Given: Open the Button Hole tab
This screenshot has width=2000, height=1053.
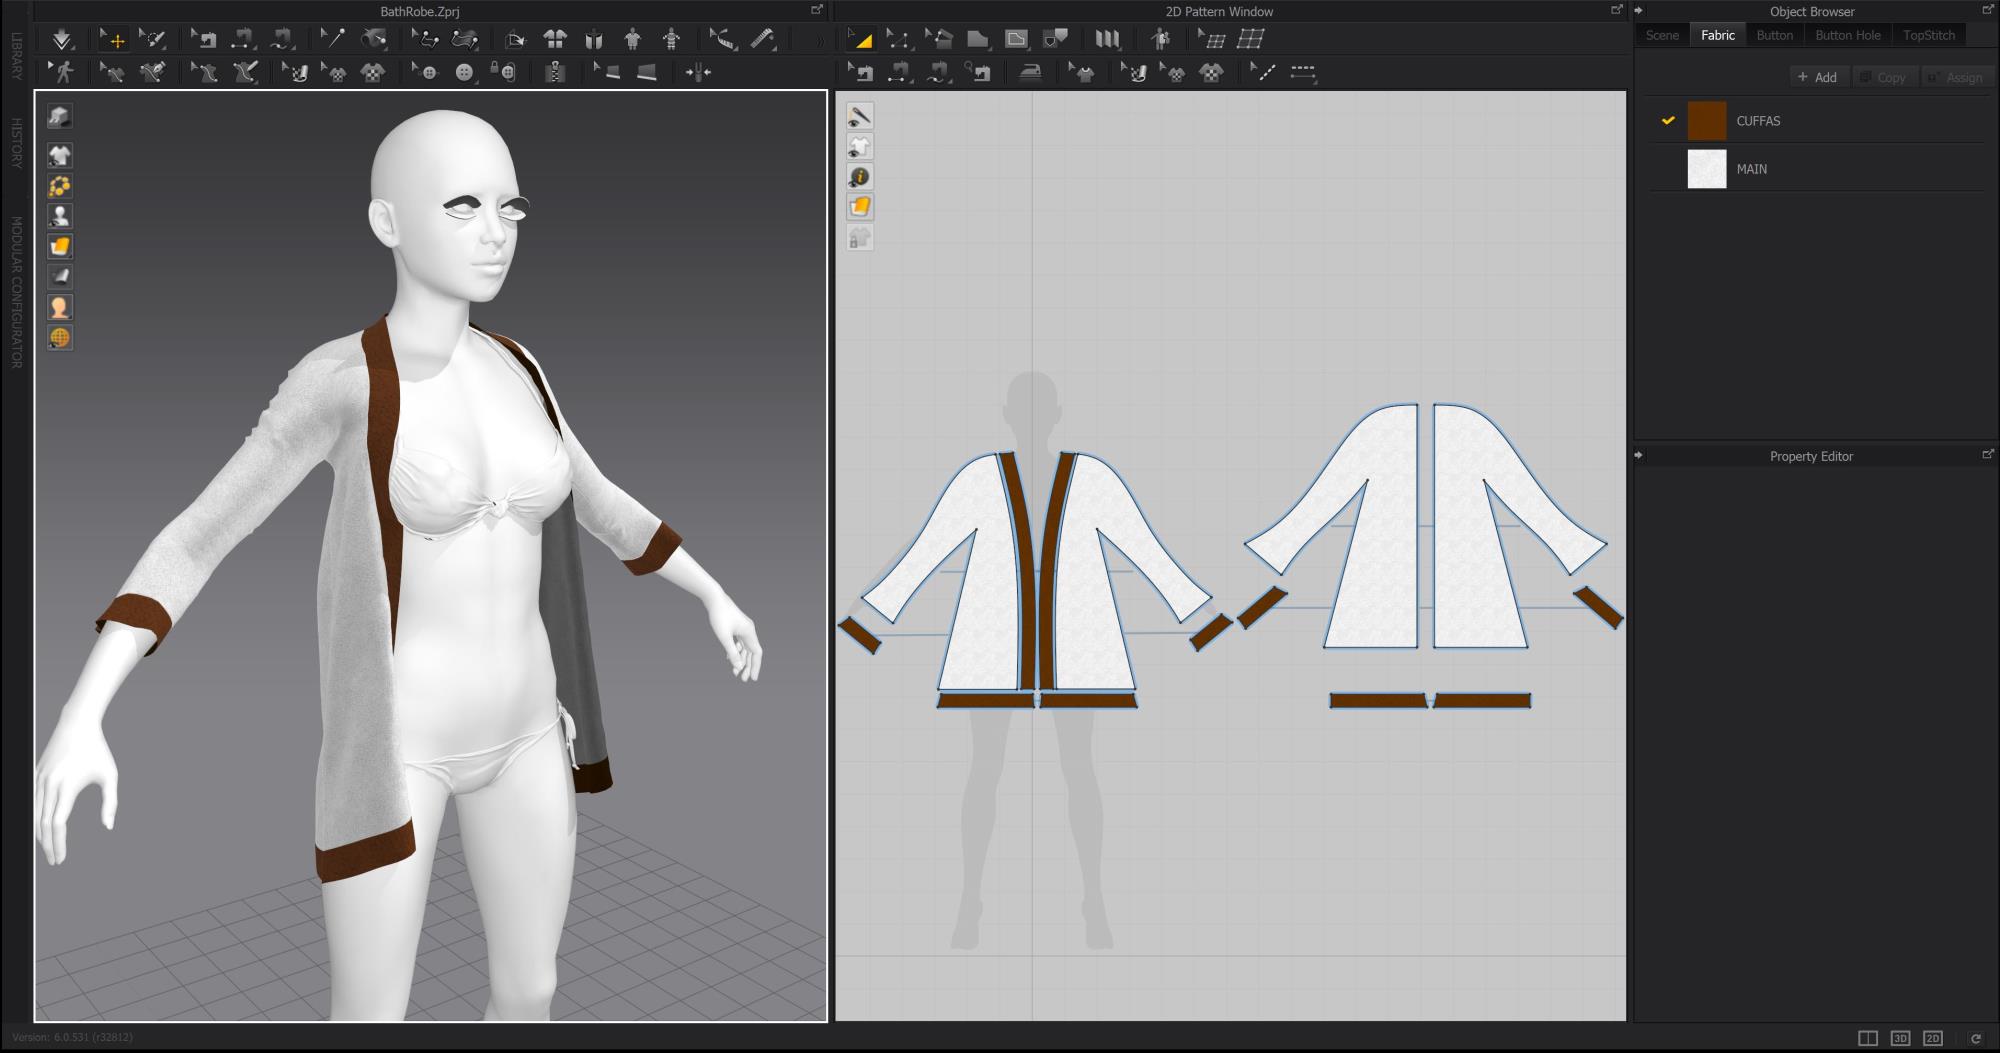Looking at the screenshot, I should coord(1848,35).
